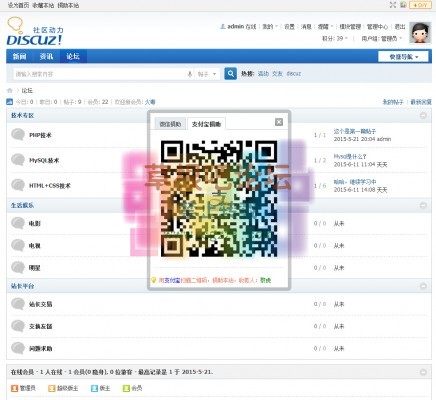Click the blue 版主 legend icon
The width and height of the screenshot is (436, 400).
(94, 388)
